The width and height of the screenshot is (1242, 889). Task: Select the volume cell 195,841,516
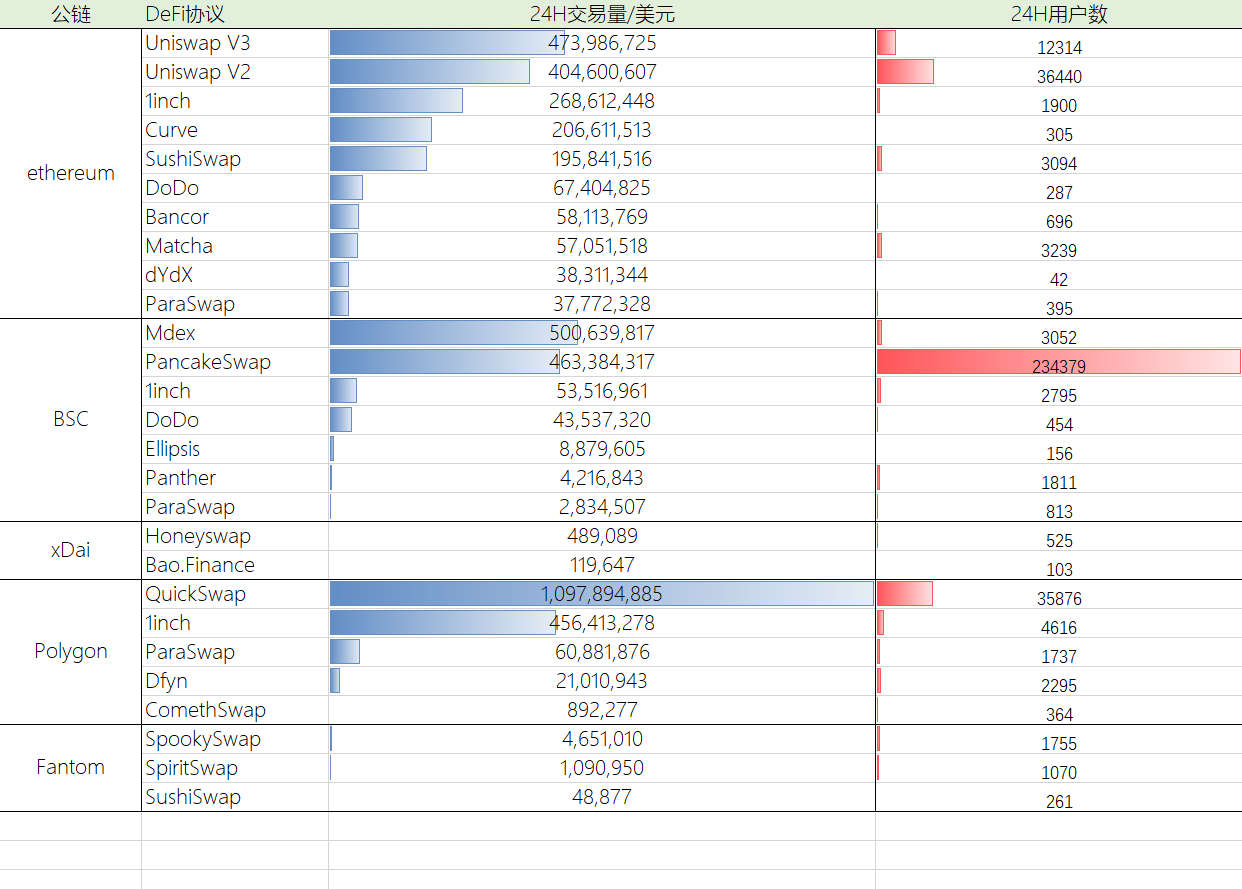point(602,159)
